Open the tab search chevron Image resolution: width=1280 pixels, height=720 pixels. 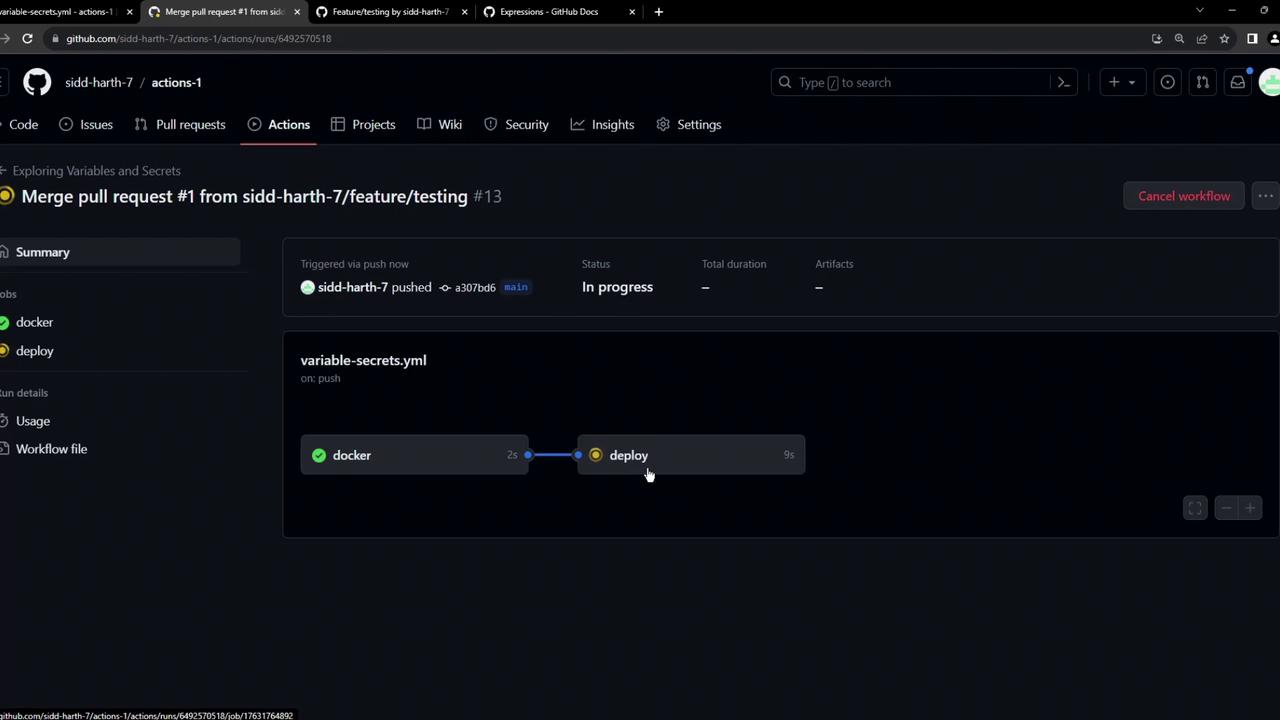(x=1200, y=11)
